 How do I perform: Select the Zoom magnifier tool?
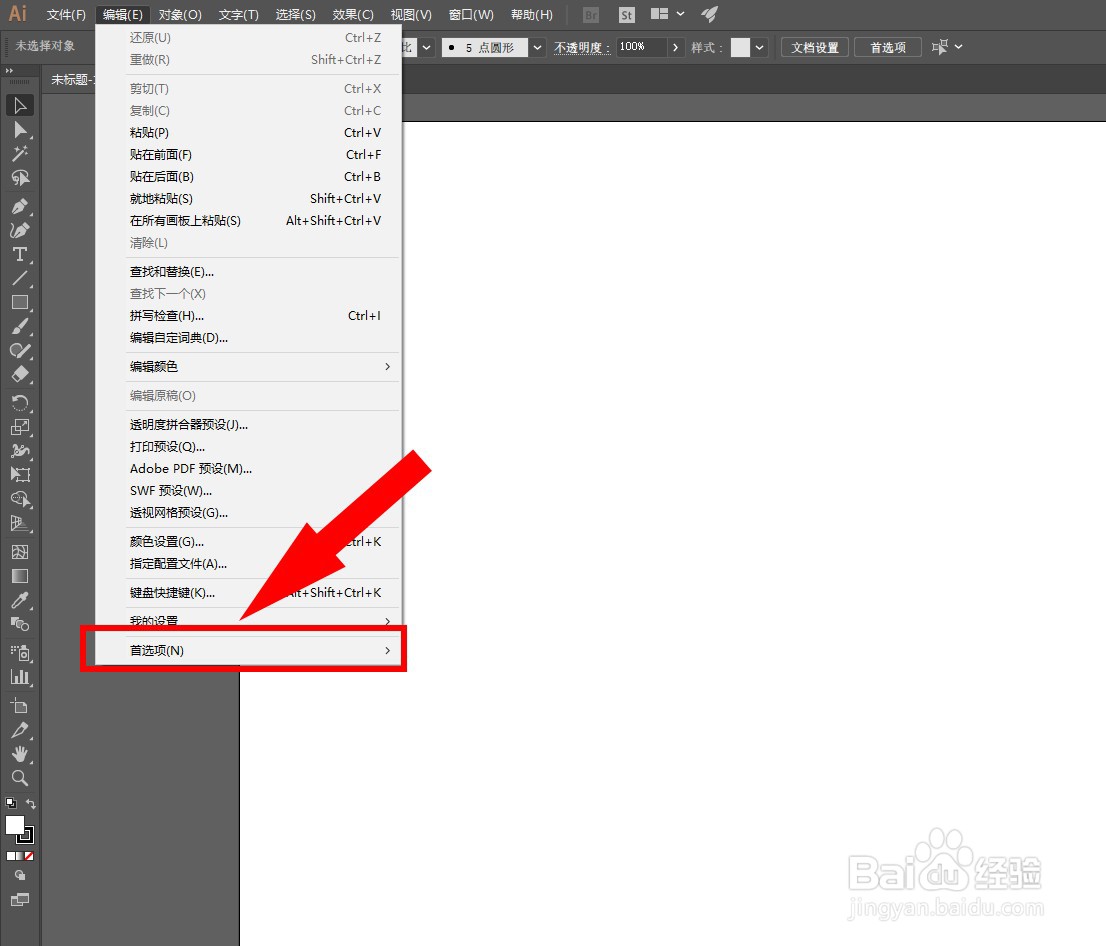(x=20, y=778)
